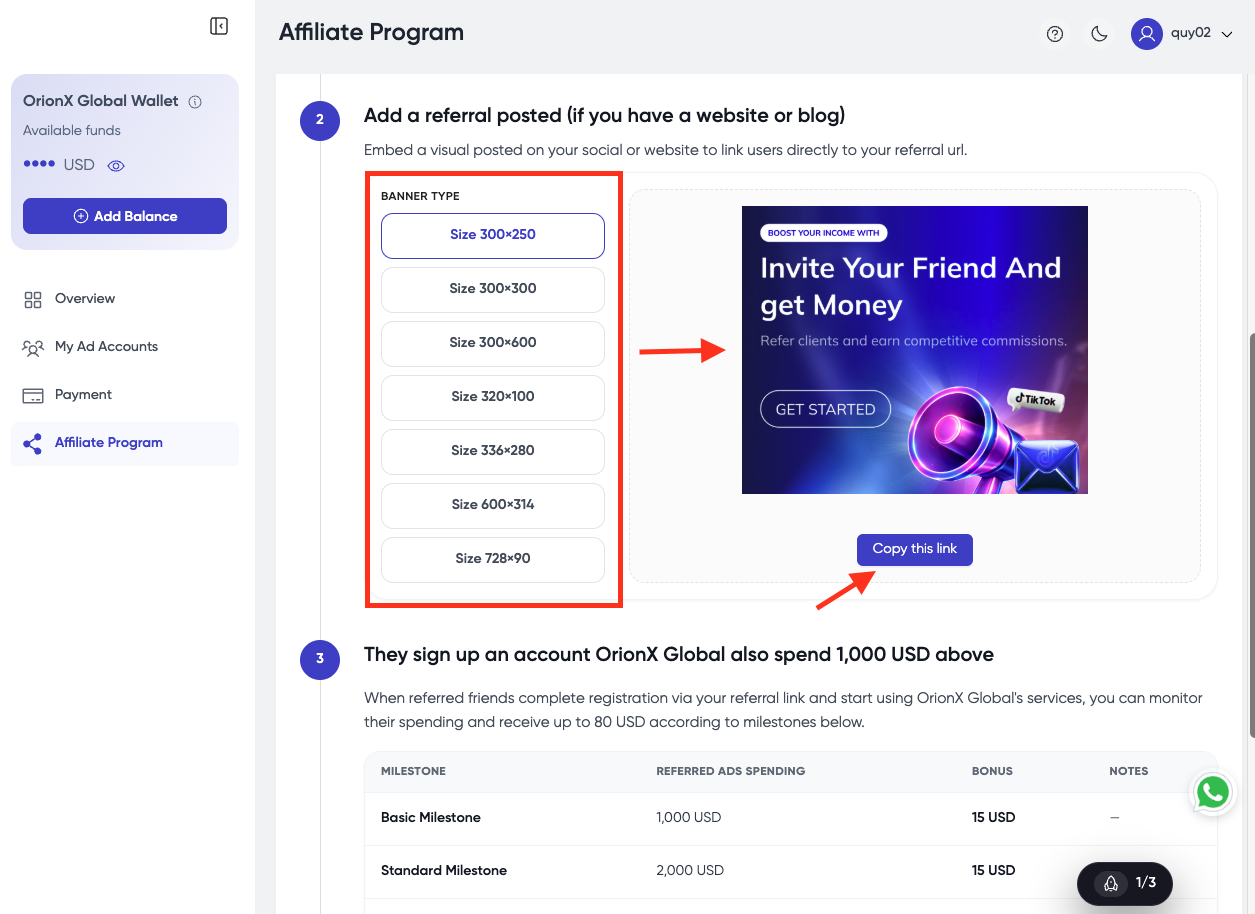Click the Basic Milestone row label
Screen dimensions: 1255x914
[x=431, y=818]
